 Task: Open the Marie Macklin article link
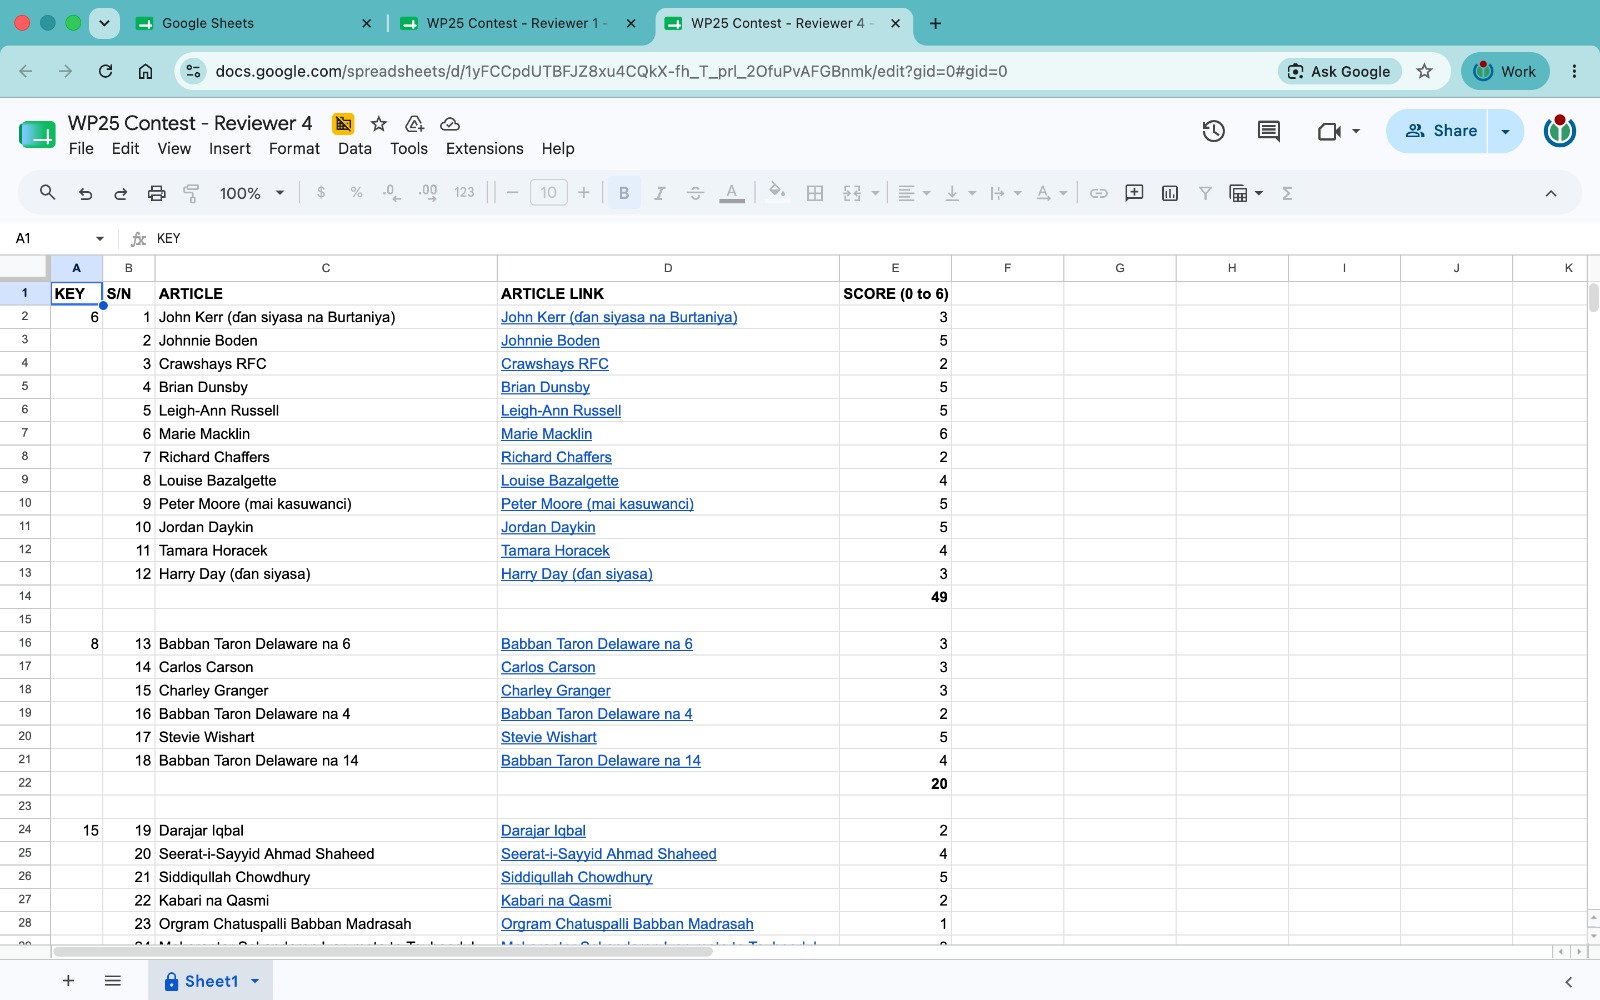pyautogui.click(x=547, y=434)
